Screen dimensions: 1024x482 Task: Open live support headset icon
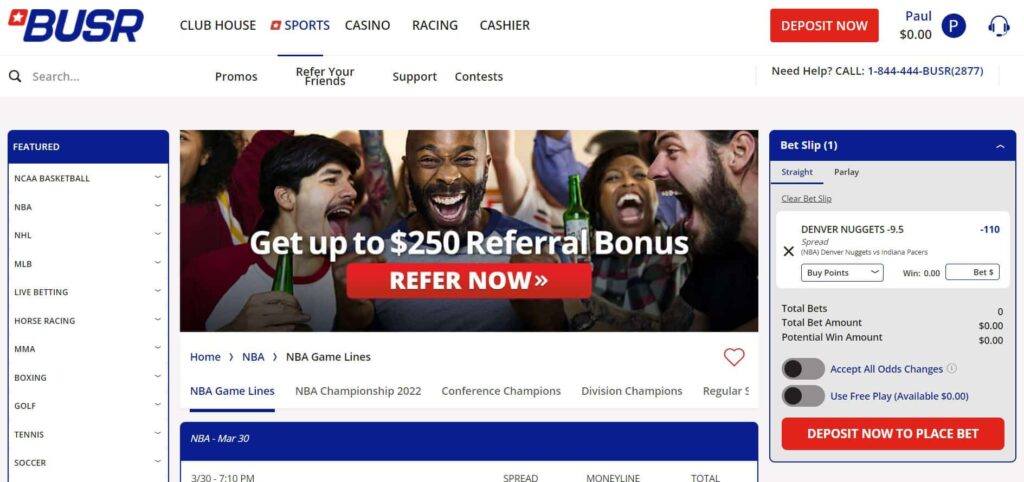(999, 26)
